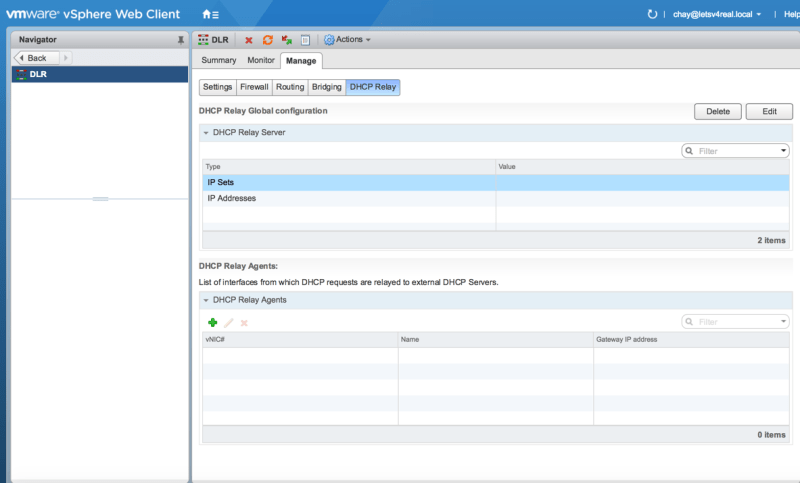Screen dimensions: 800x483
Task: Collapse the DHCP Relay Server section
Action: point(207,132)
